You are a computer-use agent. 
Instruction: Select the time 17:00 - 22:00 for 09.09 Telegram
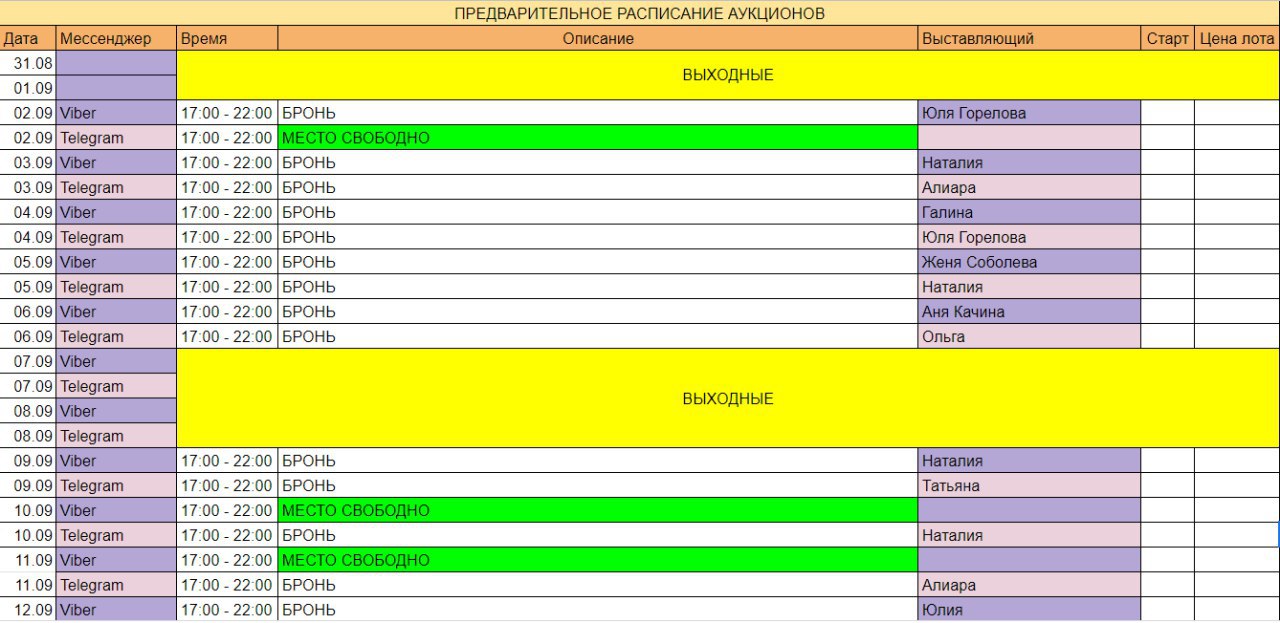coord(227,485)
